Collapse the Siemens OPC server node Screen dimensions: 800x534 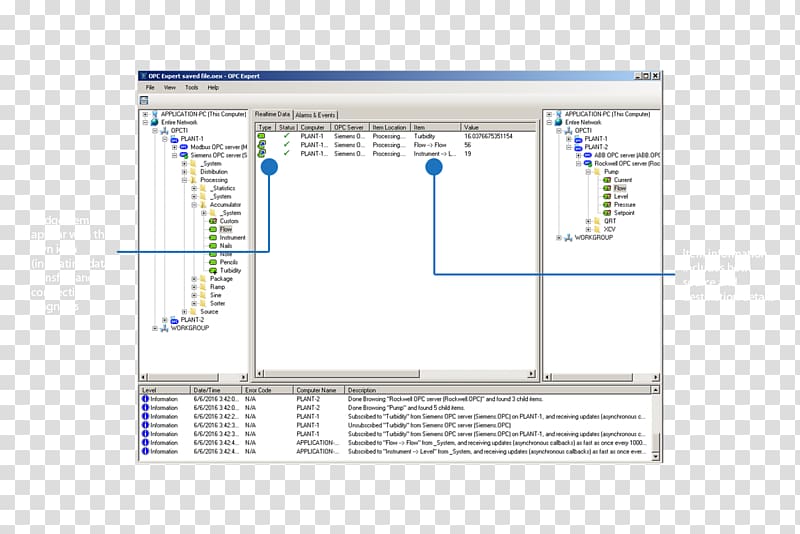click(x=174, y=155)
